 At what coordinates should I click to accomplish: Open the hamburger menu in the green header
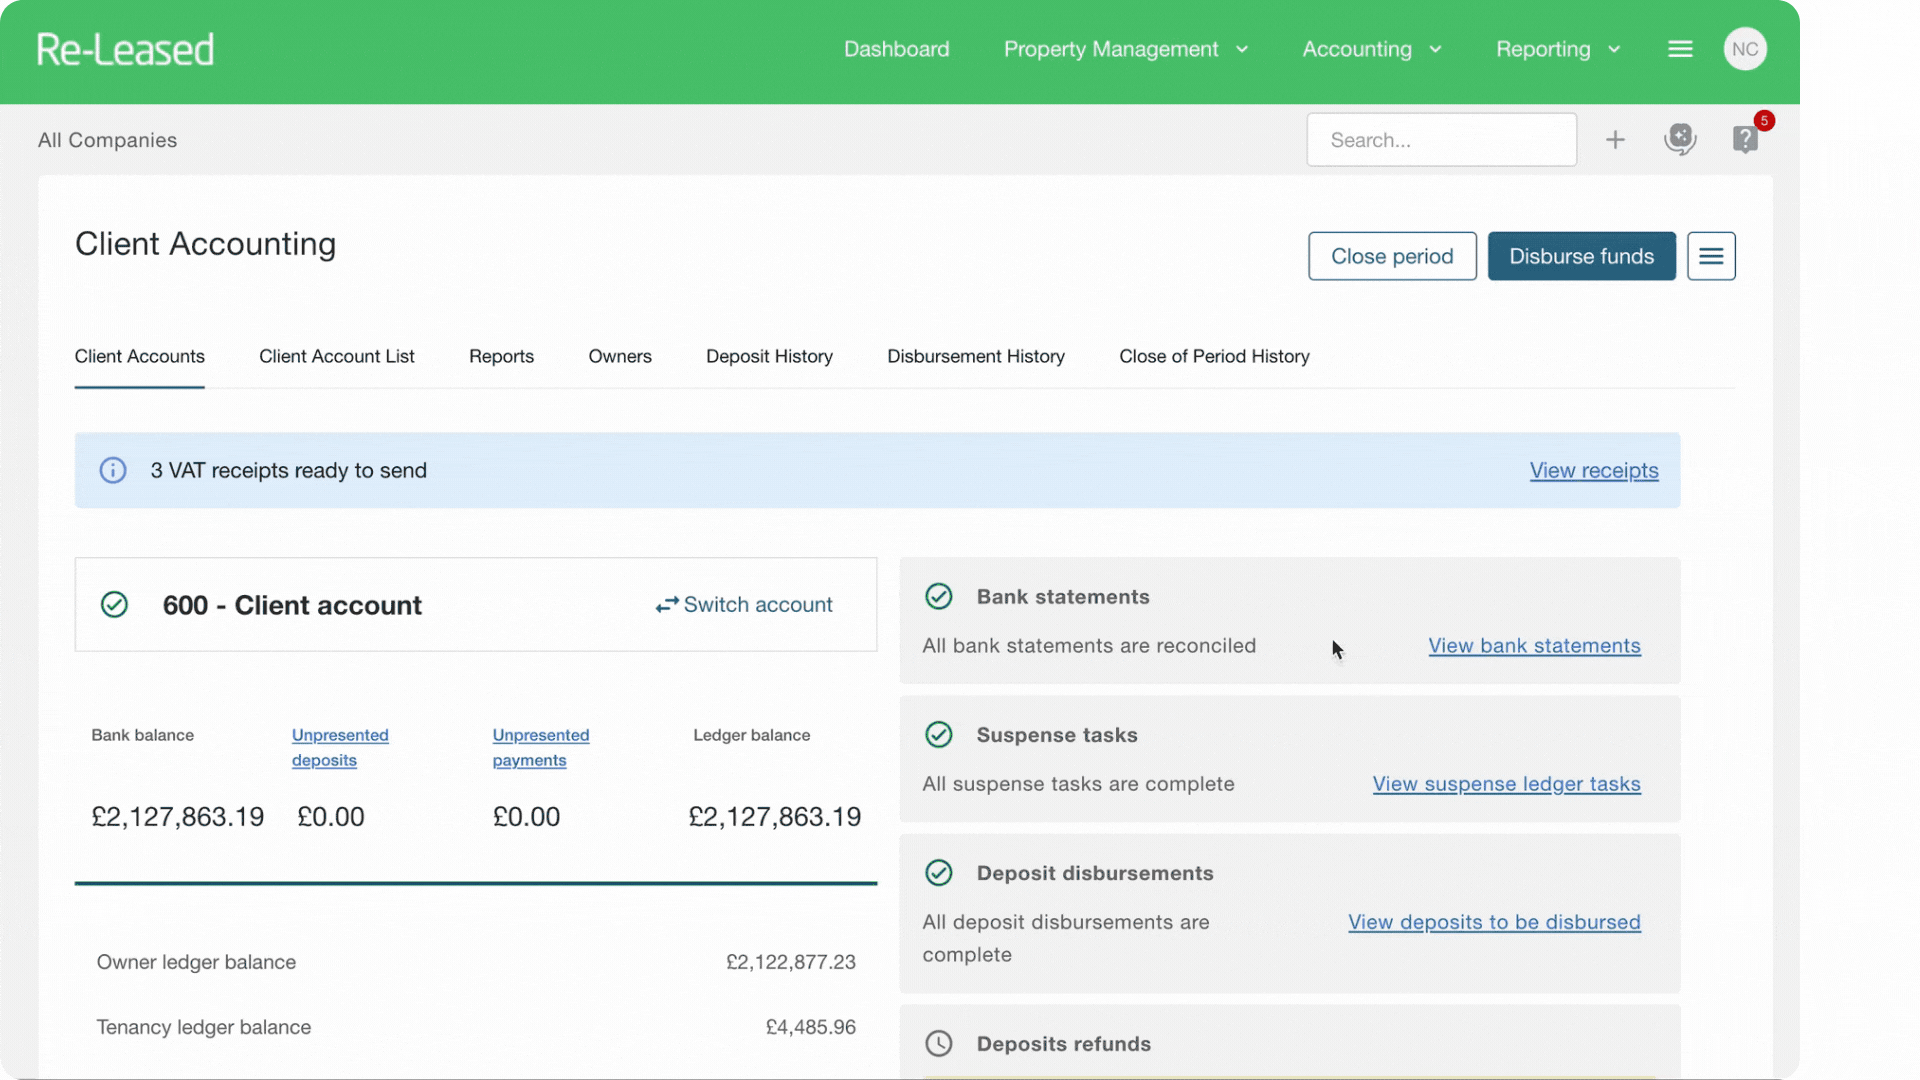pos(1680,49)
